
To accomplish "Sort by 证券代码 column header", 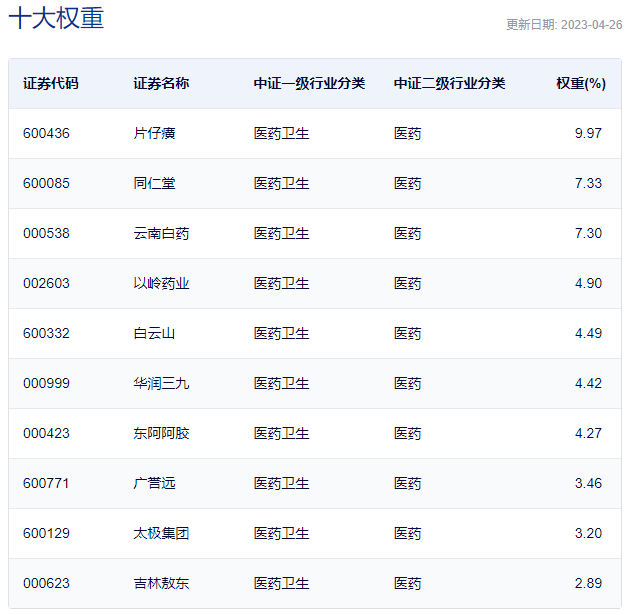I will 50,83.
